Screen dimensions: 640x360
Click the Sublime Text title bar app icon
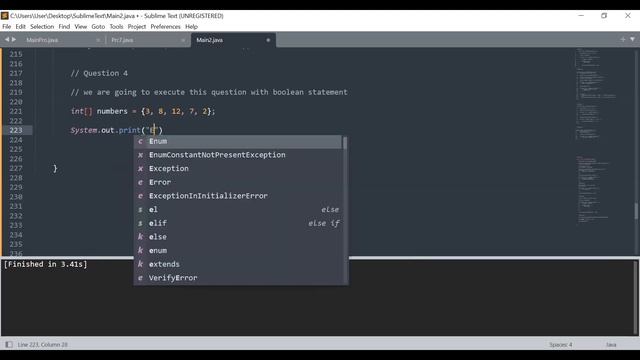[x=4, y=16]
